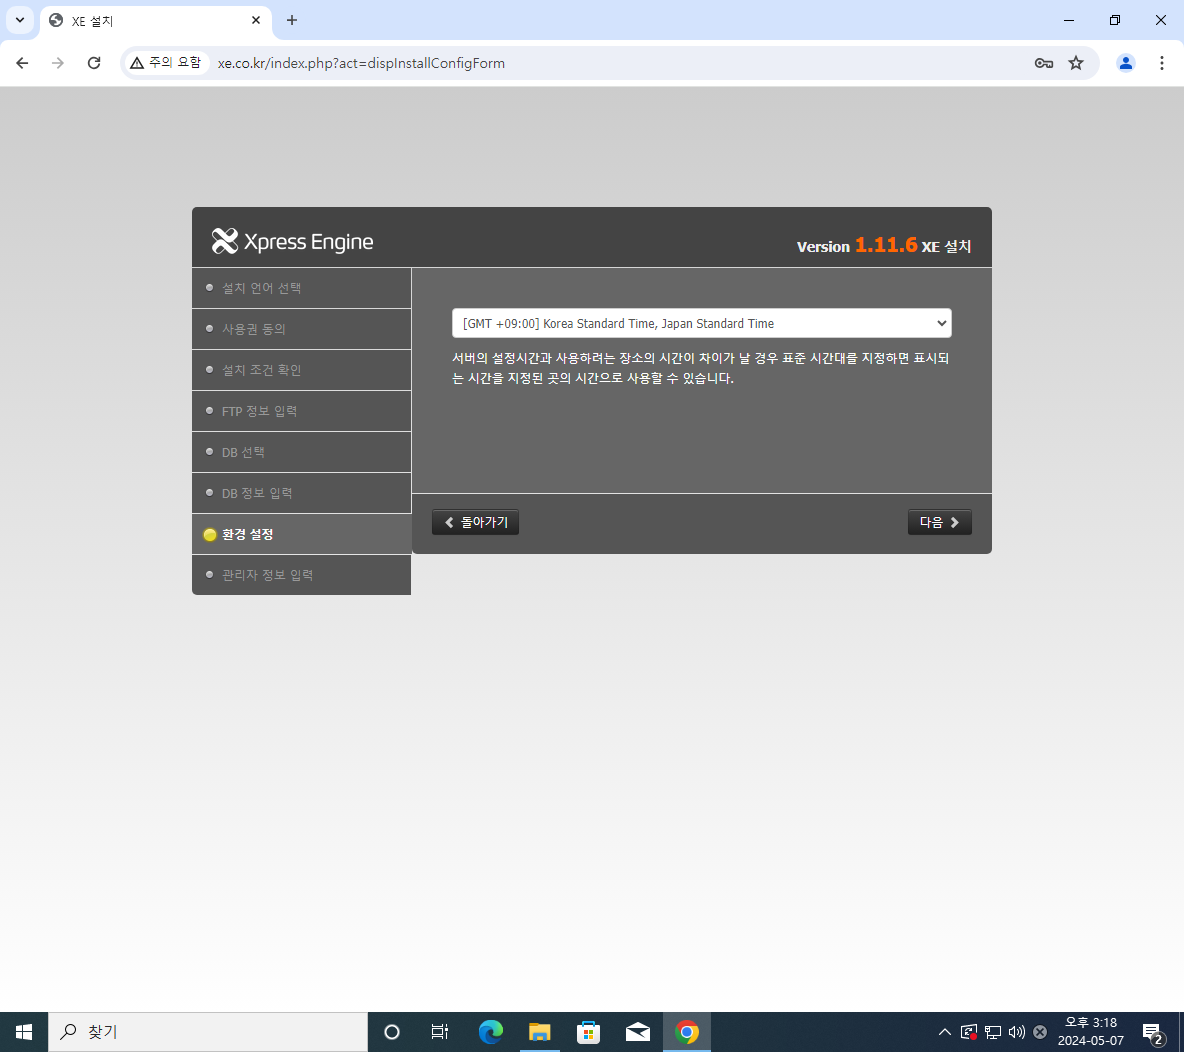The height and width of the screenshot is (1052, 1184).
Task: Bookmark this page with star icon
Action: [1076, 63]
